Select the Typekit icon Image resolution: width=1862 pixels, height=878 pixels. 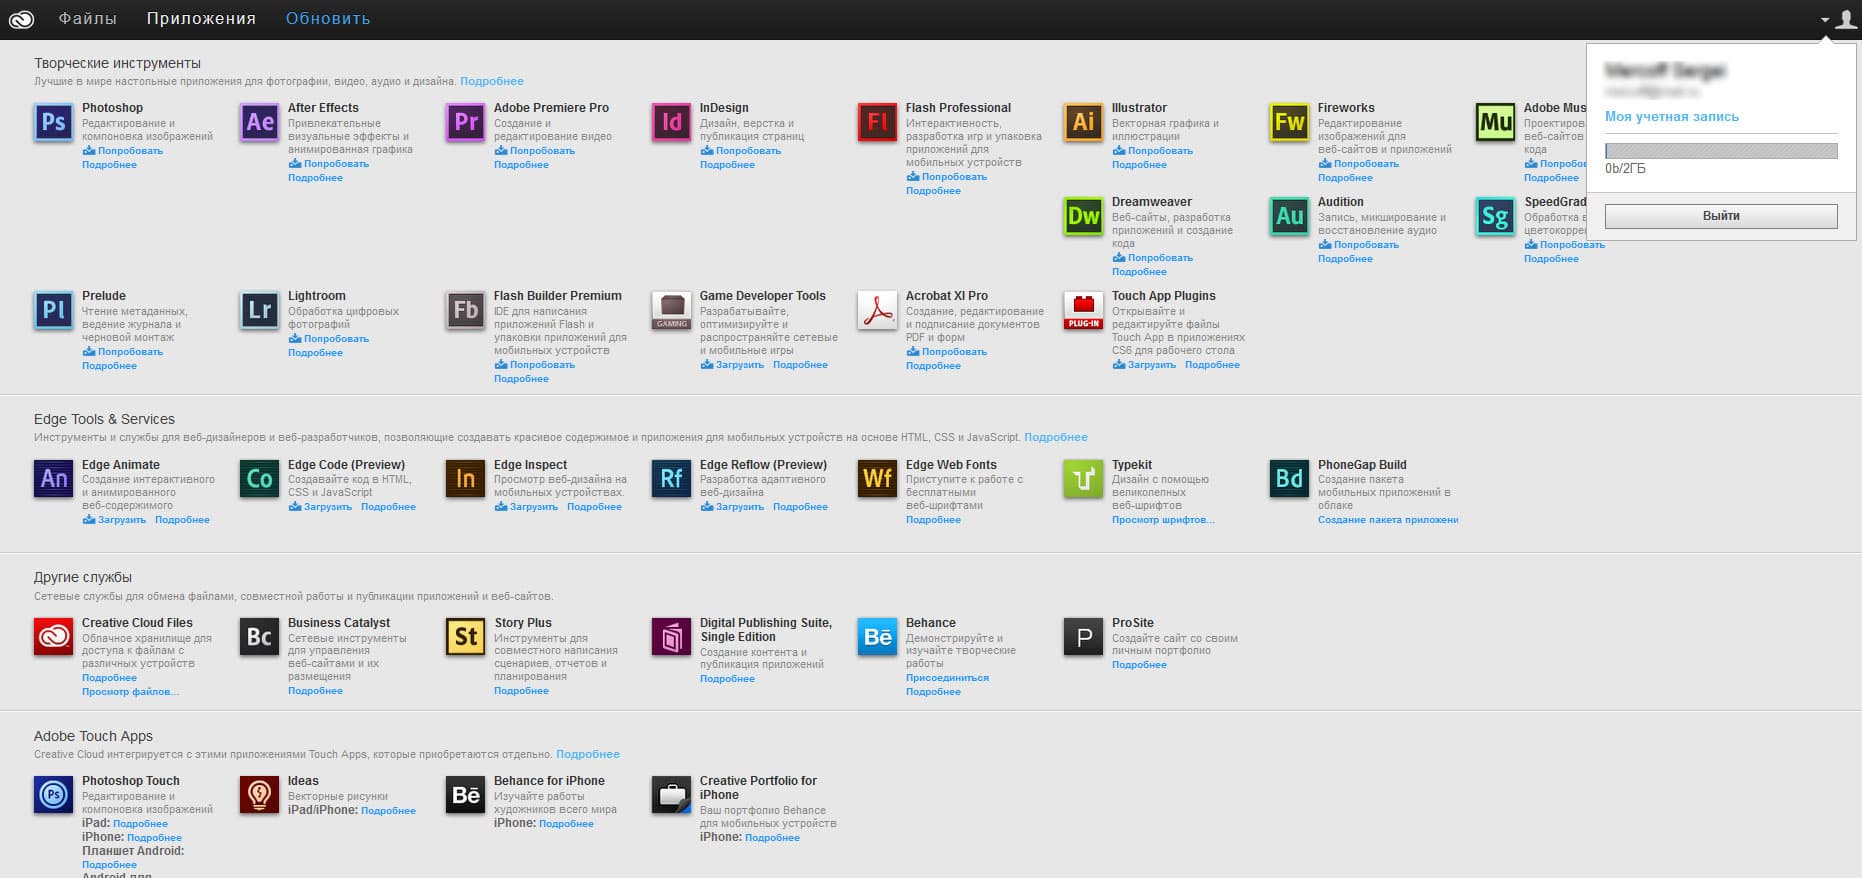click(1083, 479)
